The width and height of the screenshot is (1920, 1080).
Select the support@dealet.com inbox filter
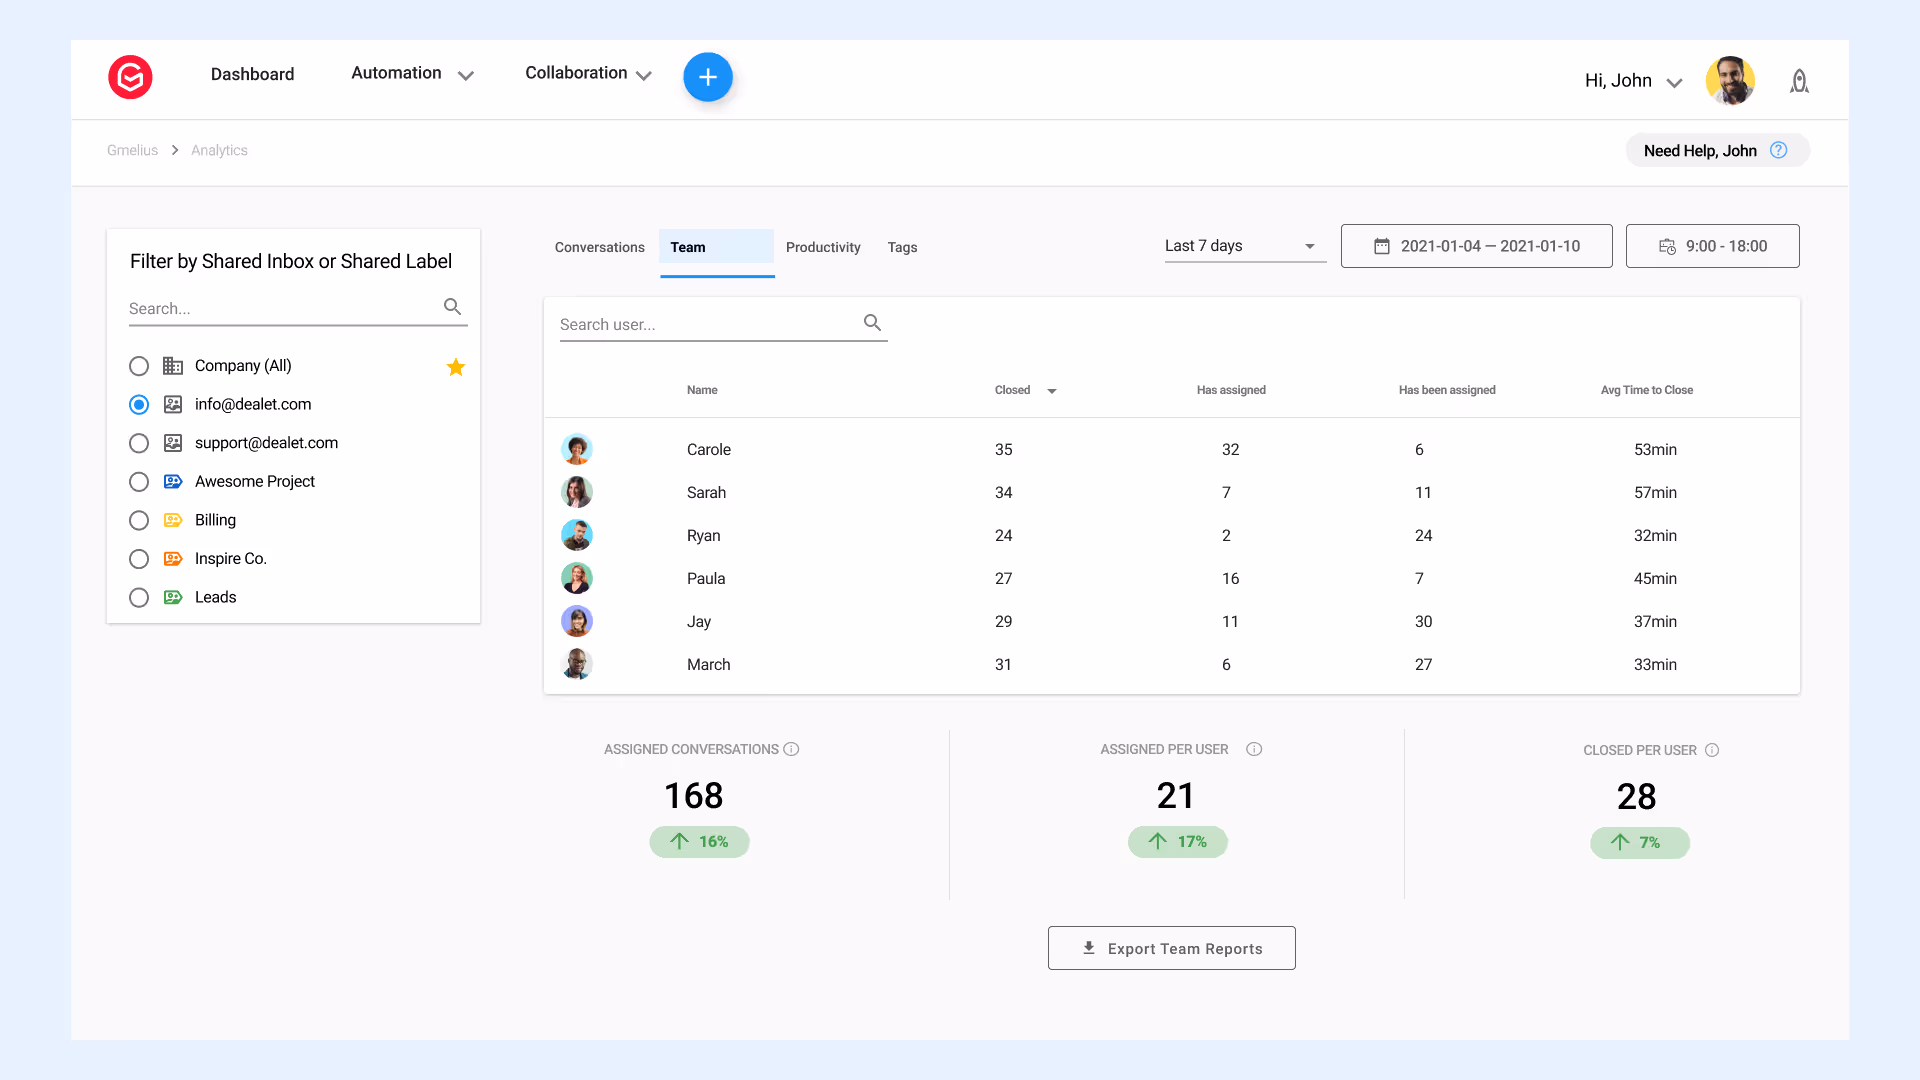click(x=139, y=443)
